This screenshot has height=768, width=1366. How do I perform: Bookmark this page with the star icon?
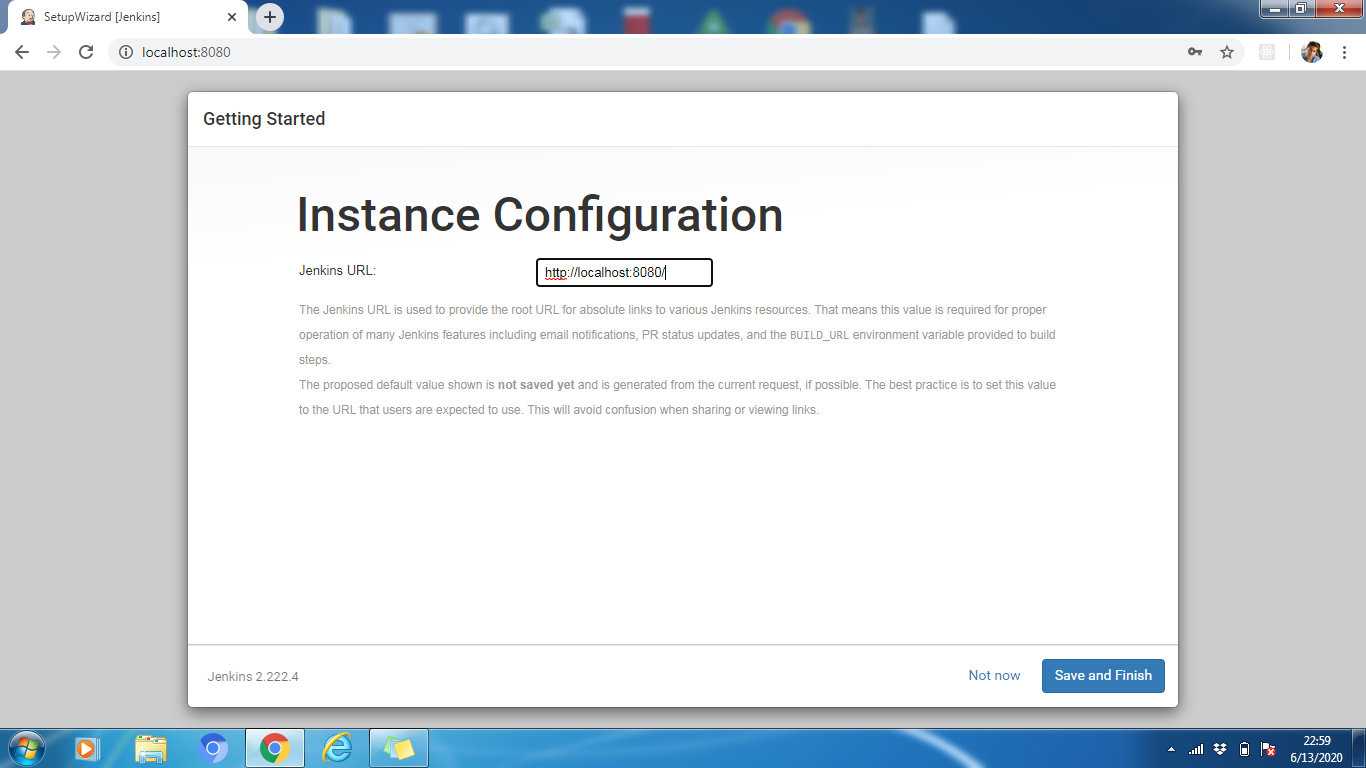click(x=1227, y=52)
